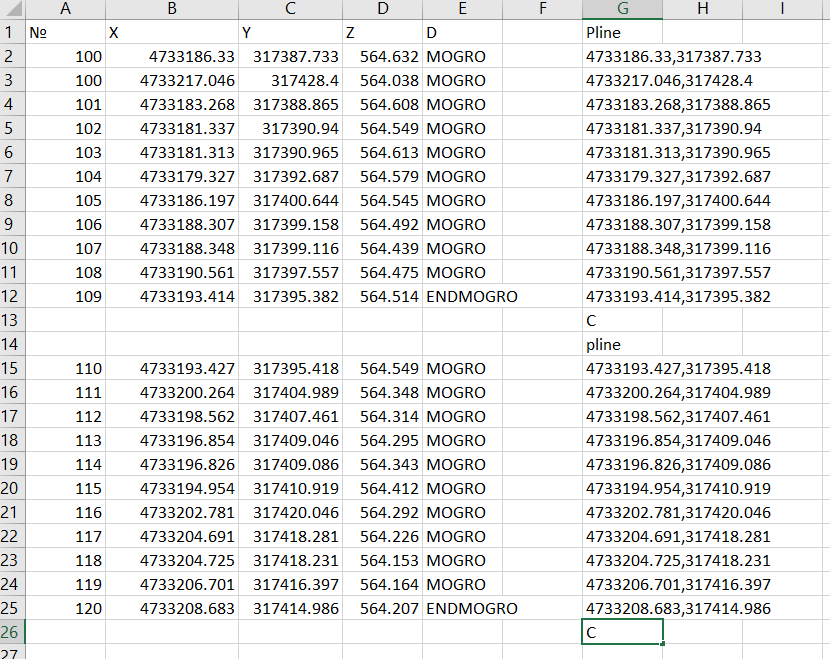Select the entire sheet with the corner triangle
Viewport: 830px width, 659px height.
[x=13, y=8]
